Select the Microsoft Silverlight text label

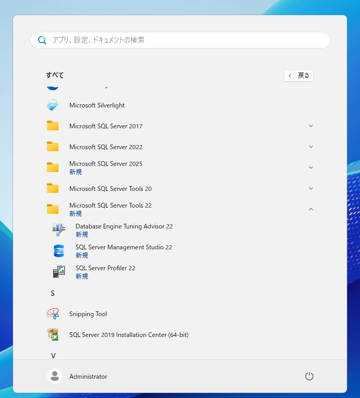tap(97, 105)
